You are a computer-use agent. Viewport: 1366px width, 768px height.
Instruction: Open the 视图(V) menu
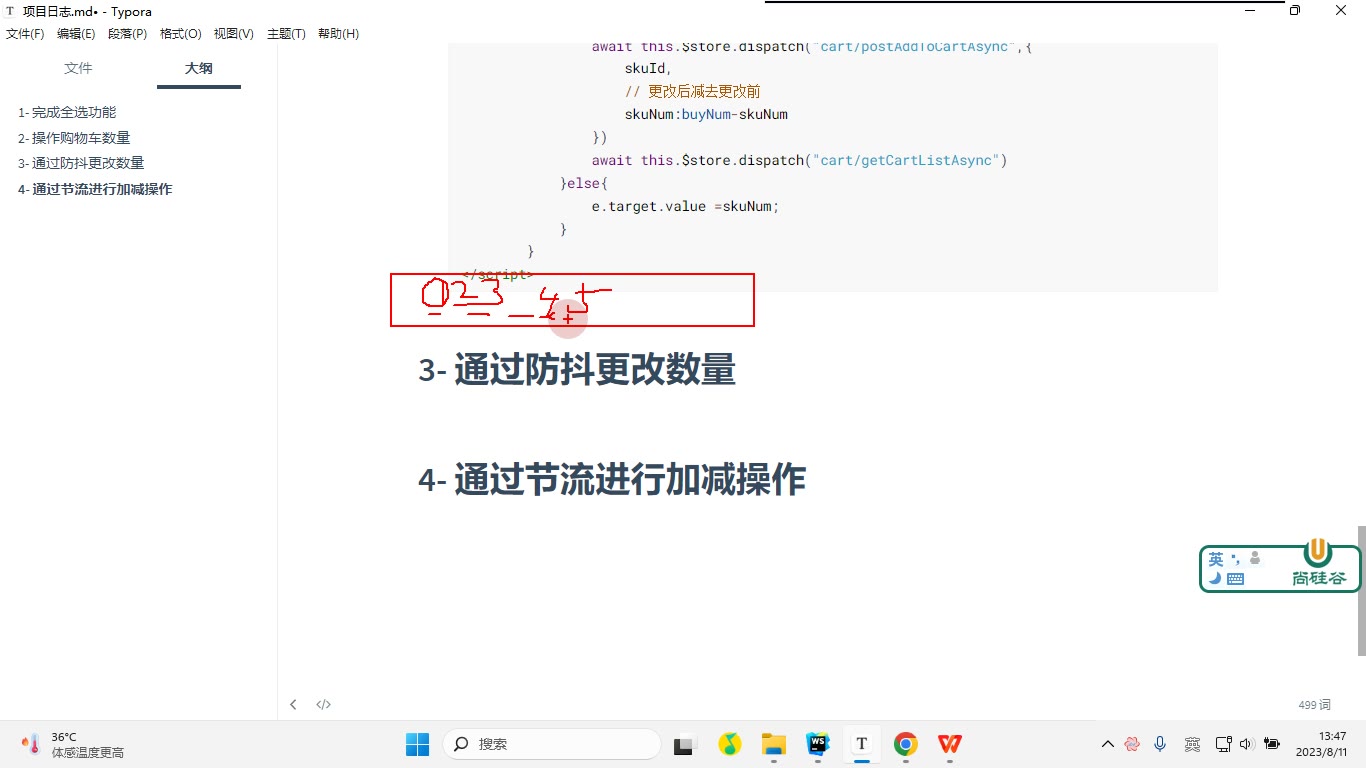233,34
